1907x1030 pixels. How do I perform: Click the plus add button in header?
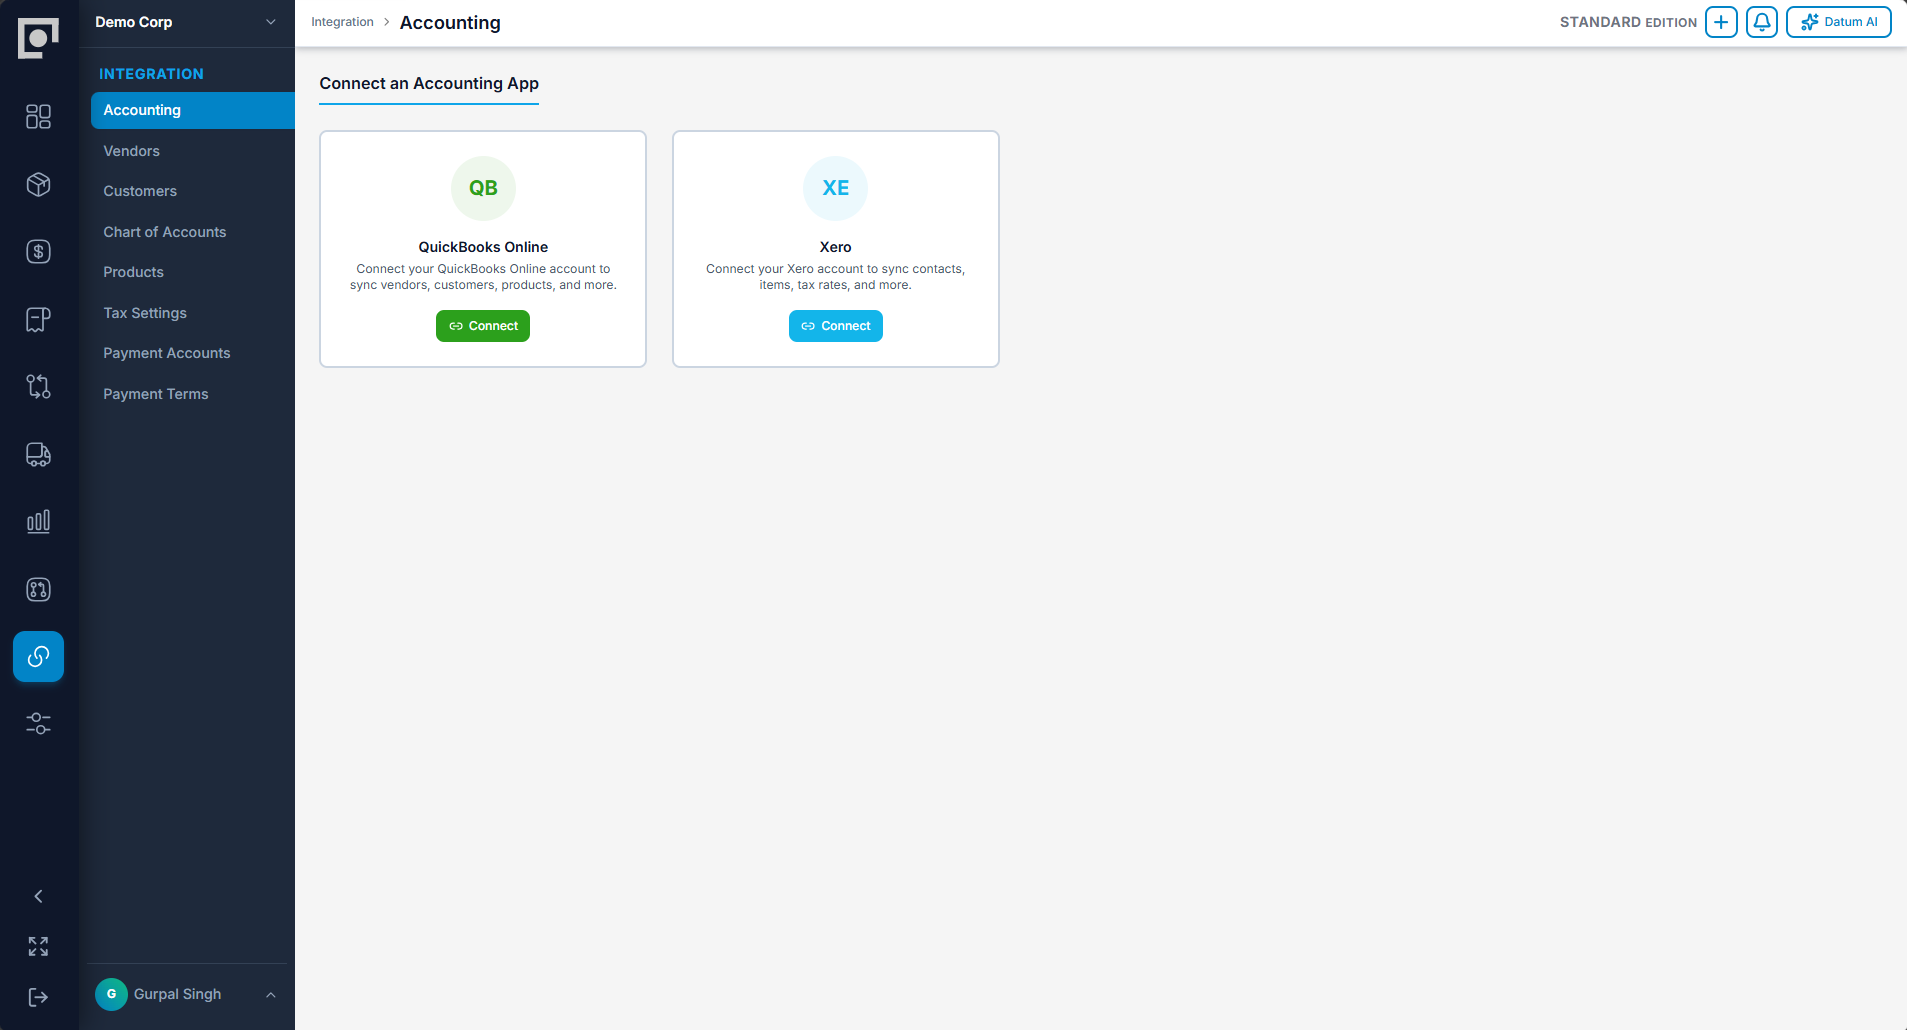click(1721, 22)
